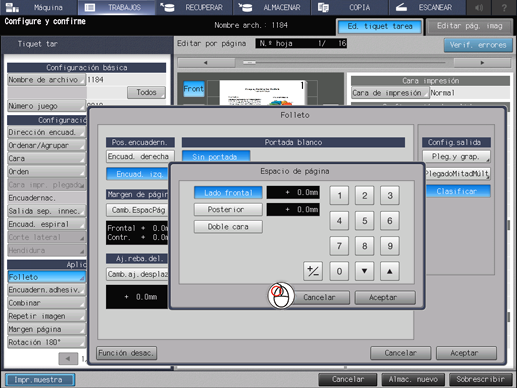Open Dirección encuad. setting
Image resolution: width=517 pixels, height=388 pixels.
click(x=46, y=132)
